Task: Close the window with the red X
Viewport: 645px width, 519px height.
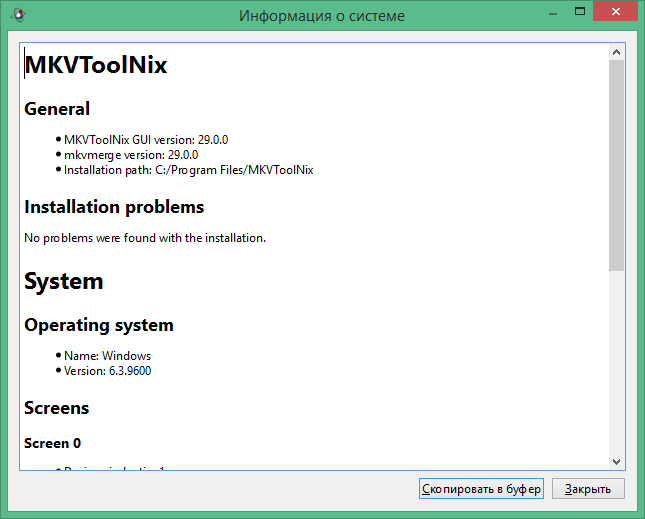Action: pos(615,12)
